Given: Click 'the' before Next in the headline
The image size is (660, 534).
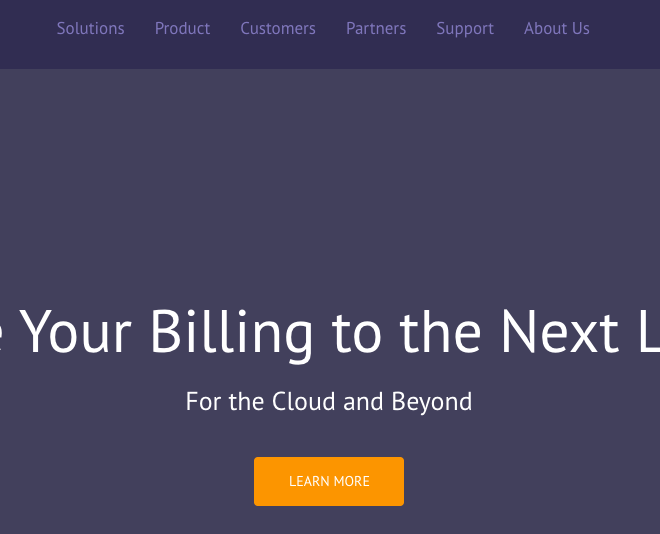Looking at the screenshot, I should (x=440, y=332).
